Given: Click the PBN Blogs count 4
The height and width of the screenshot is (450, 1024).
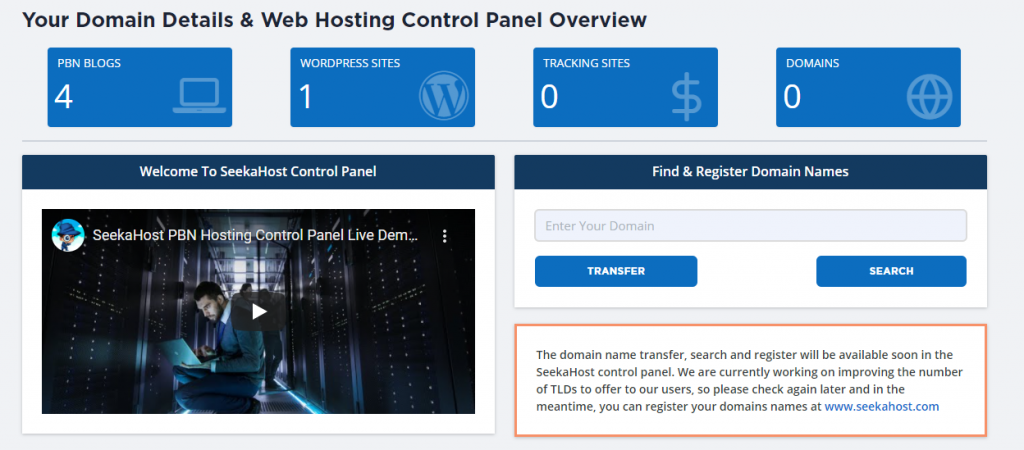Looking at the screenshot, I should point(64,97).
